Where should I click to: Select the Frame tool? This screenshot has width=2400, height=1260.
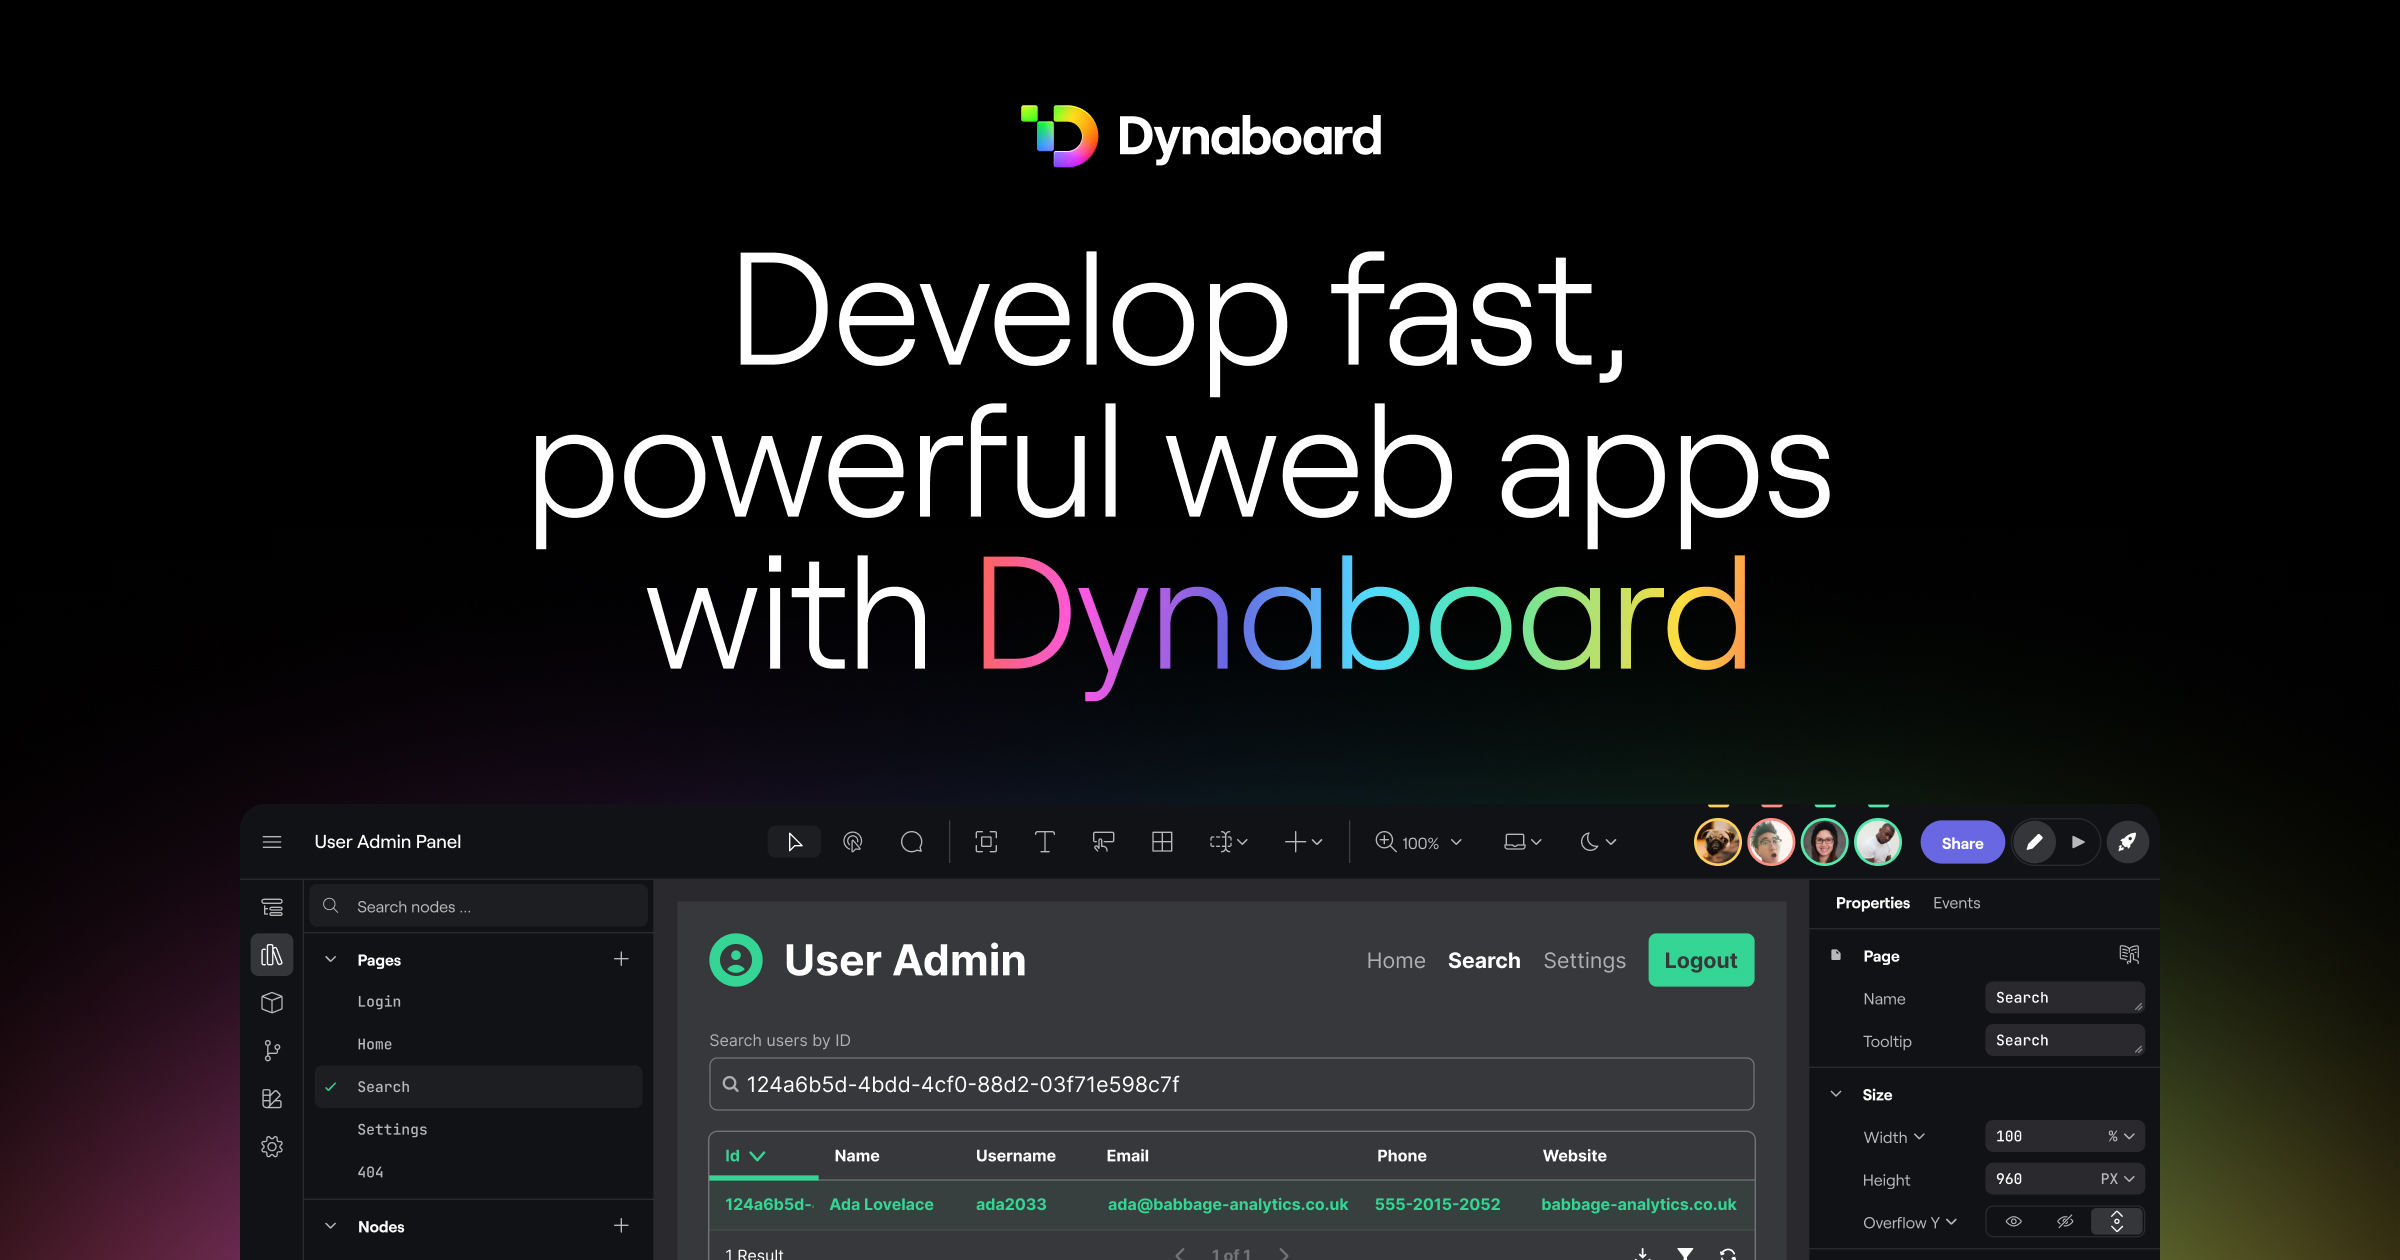[x=986, y=841]
